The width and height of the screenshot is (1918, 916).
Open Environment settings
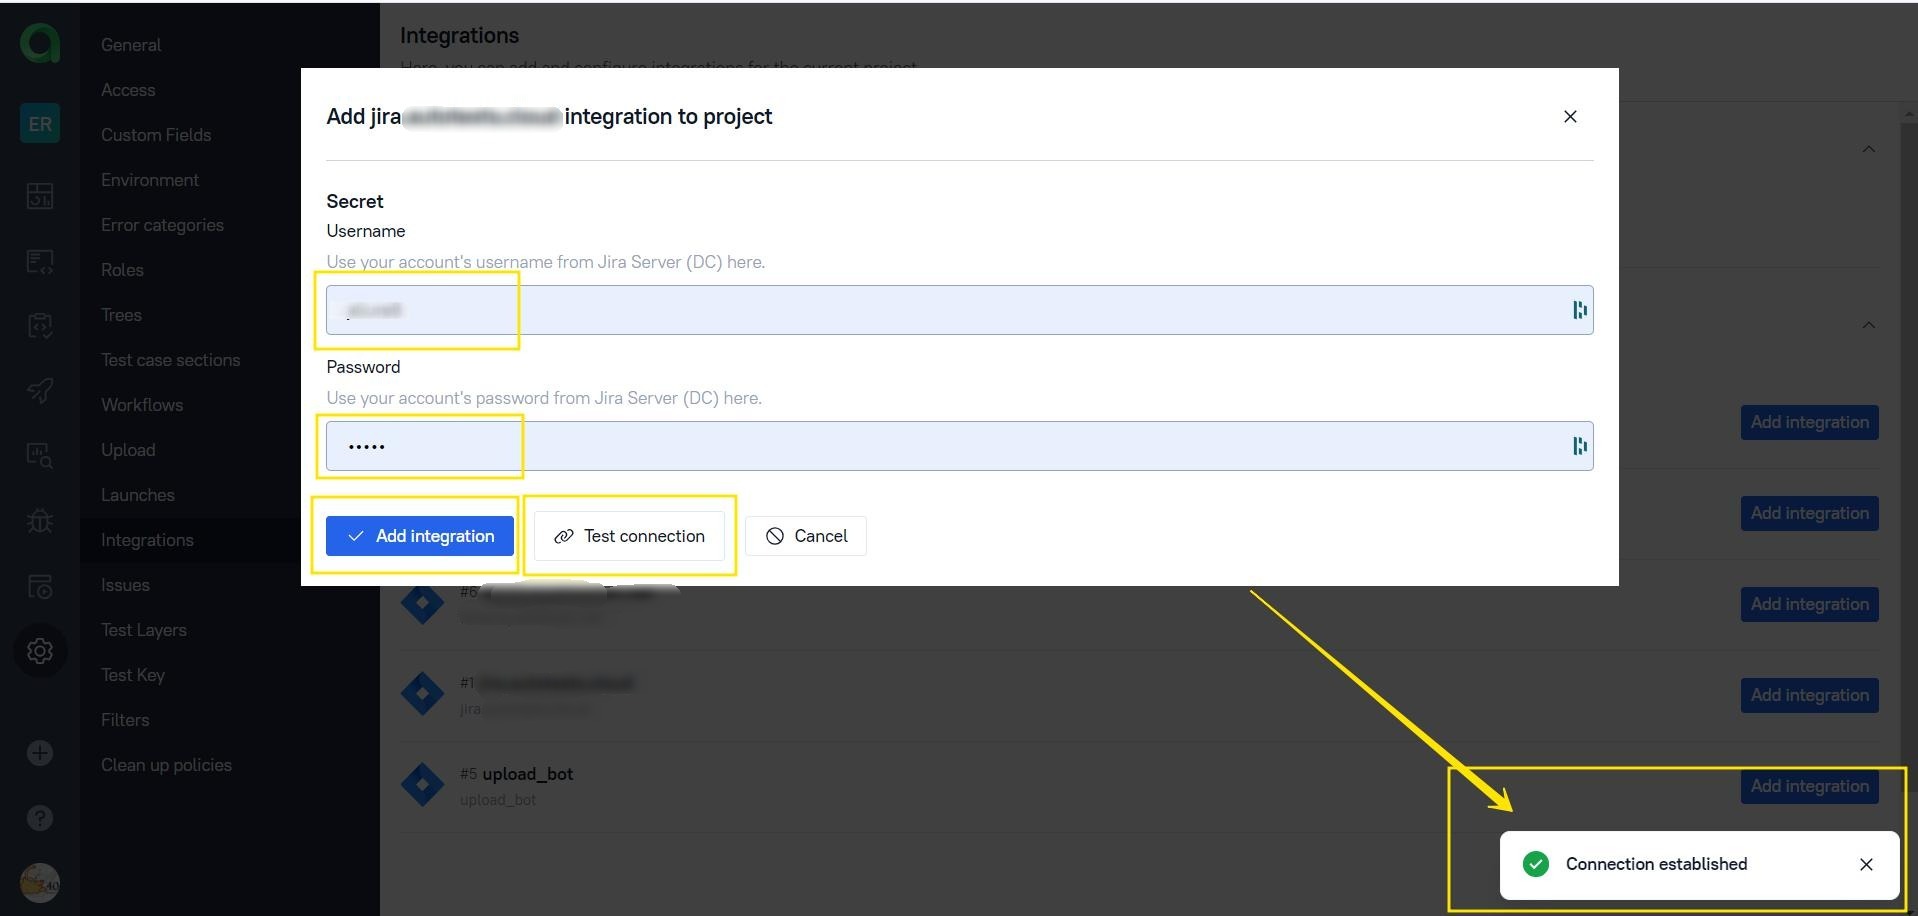click(x=150, y=180)
